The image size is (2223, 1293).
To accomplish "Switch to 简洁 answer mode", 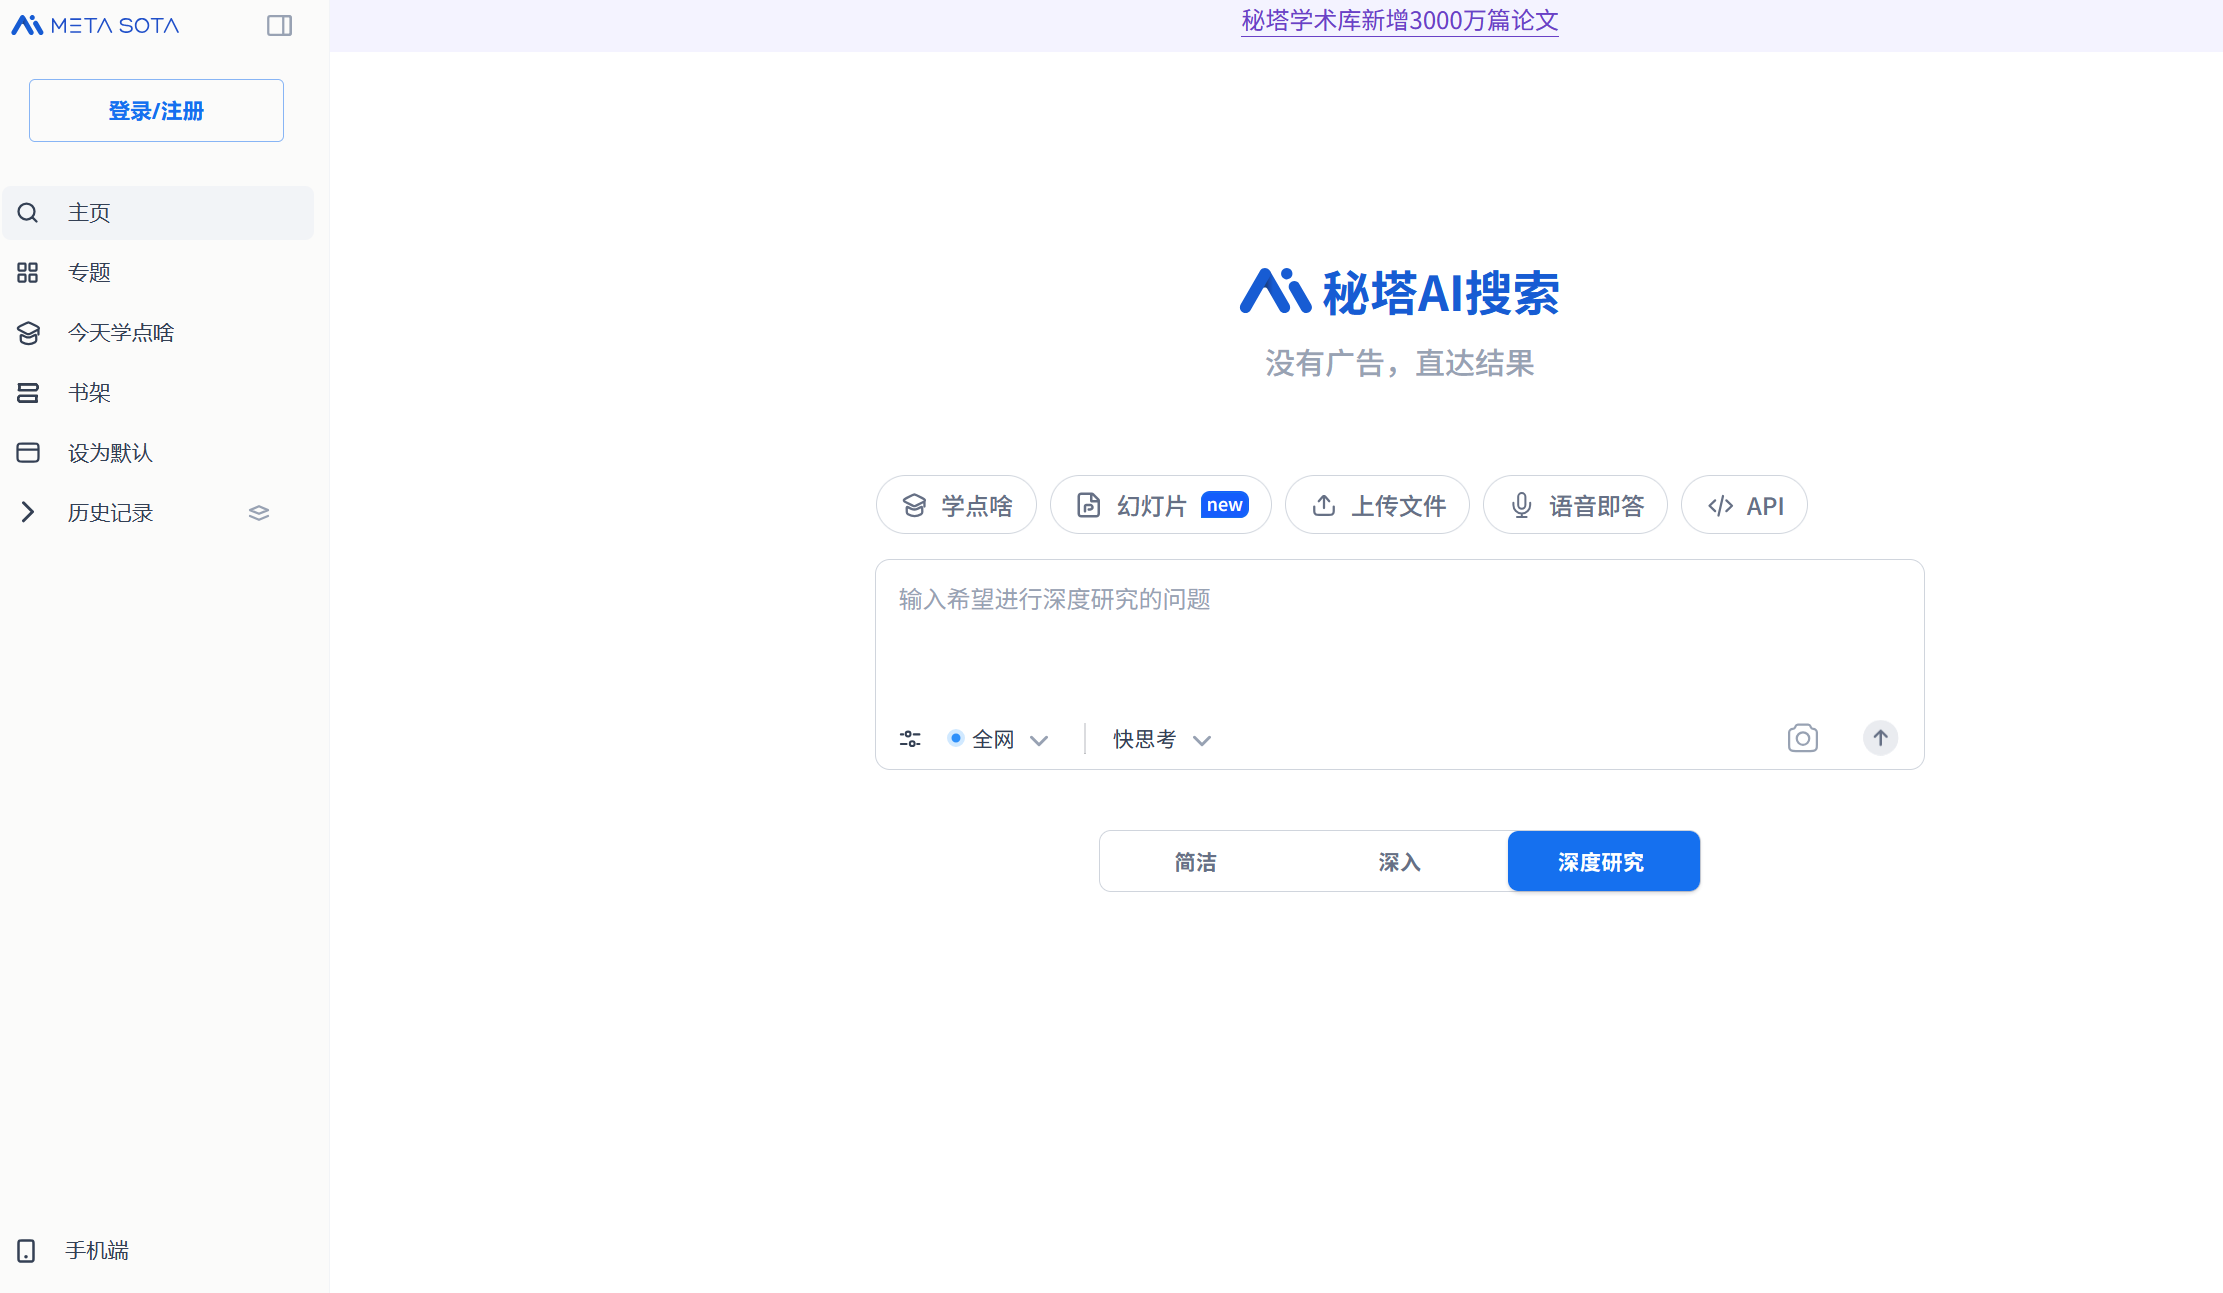I will click(x=1195, y=861).
